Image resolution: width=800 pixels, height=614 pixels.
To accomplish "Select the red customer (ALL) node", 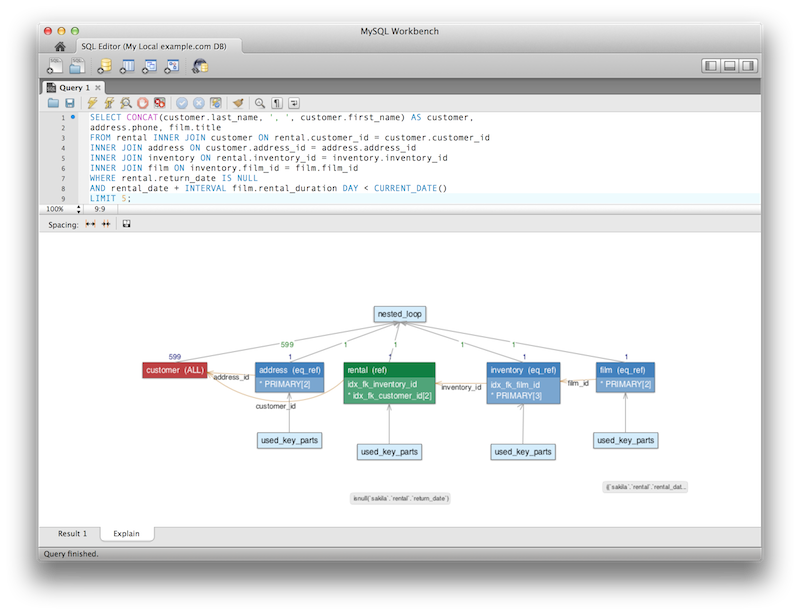I will coord(175,370).
